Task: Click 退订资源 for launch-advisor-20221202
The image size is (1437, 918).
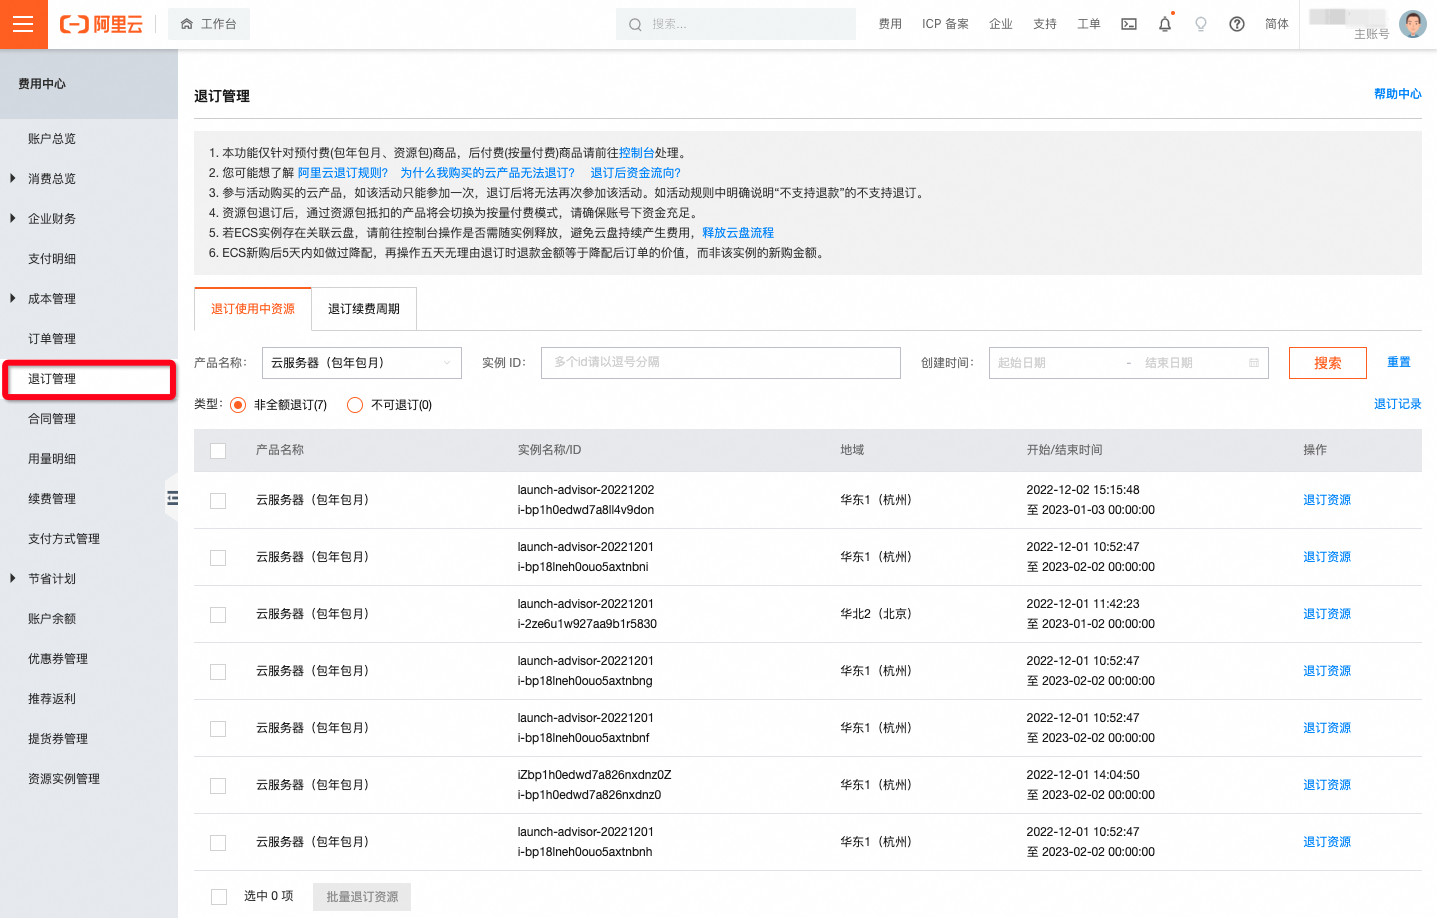Action: click(x=1327, y=500)
